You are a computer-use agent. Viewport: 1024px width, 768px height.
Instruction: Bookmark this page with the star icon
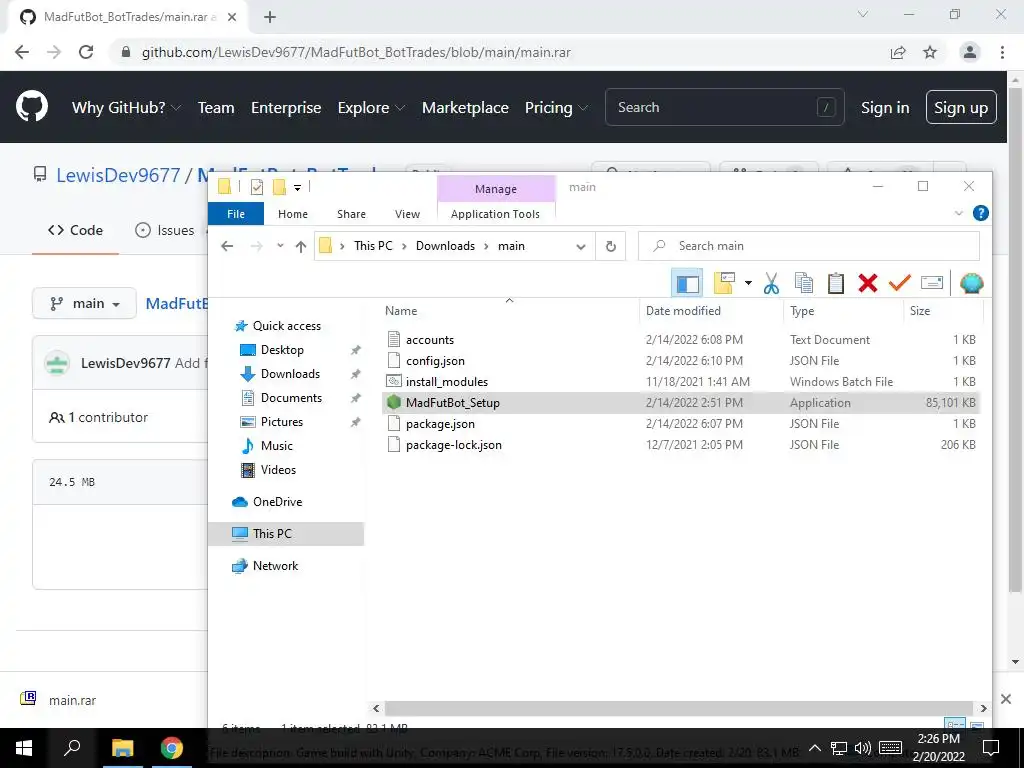pos(930,52)
